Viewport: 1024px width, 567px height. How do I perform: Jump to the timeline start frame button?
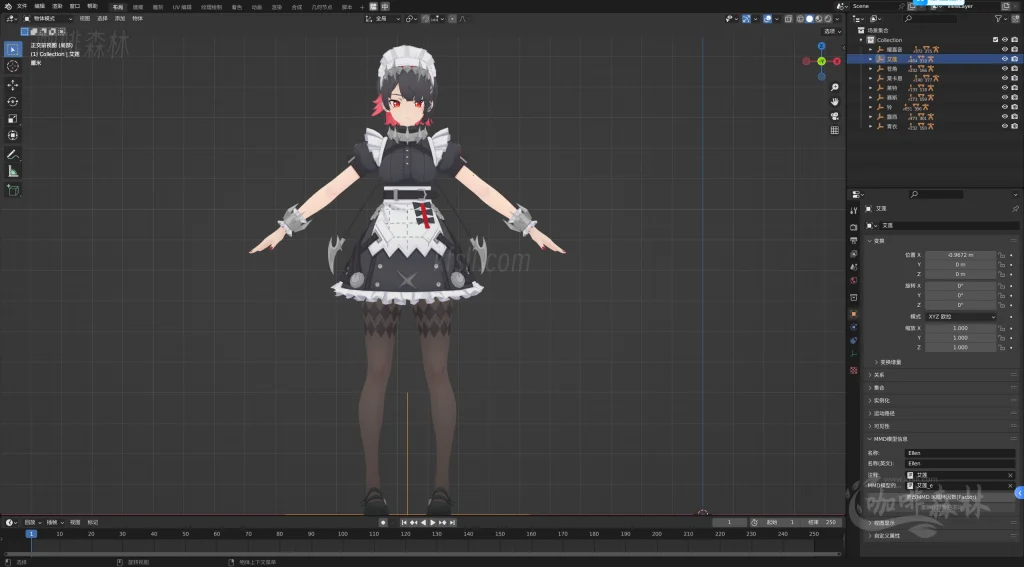click(x=404, y=523)
